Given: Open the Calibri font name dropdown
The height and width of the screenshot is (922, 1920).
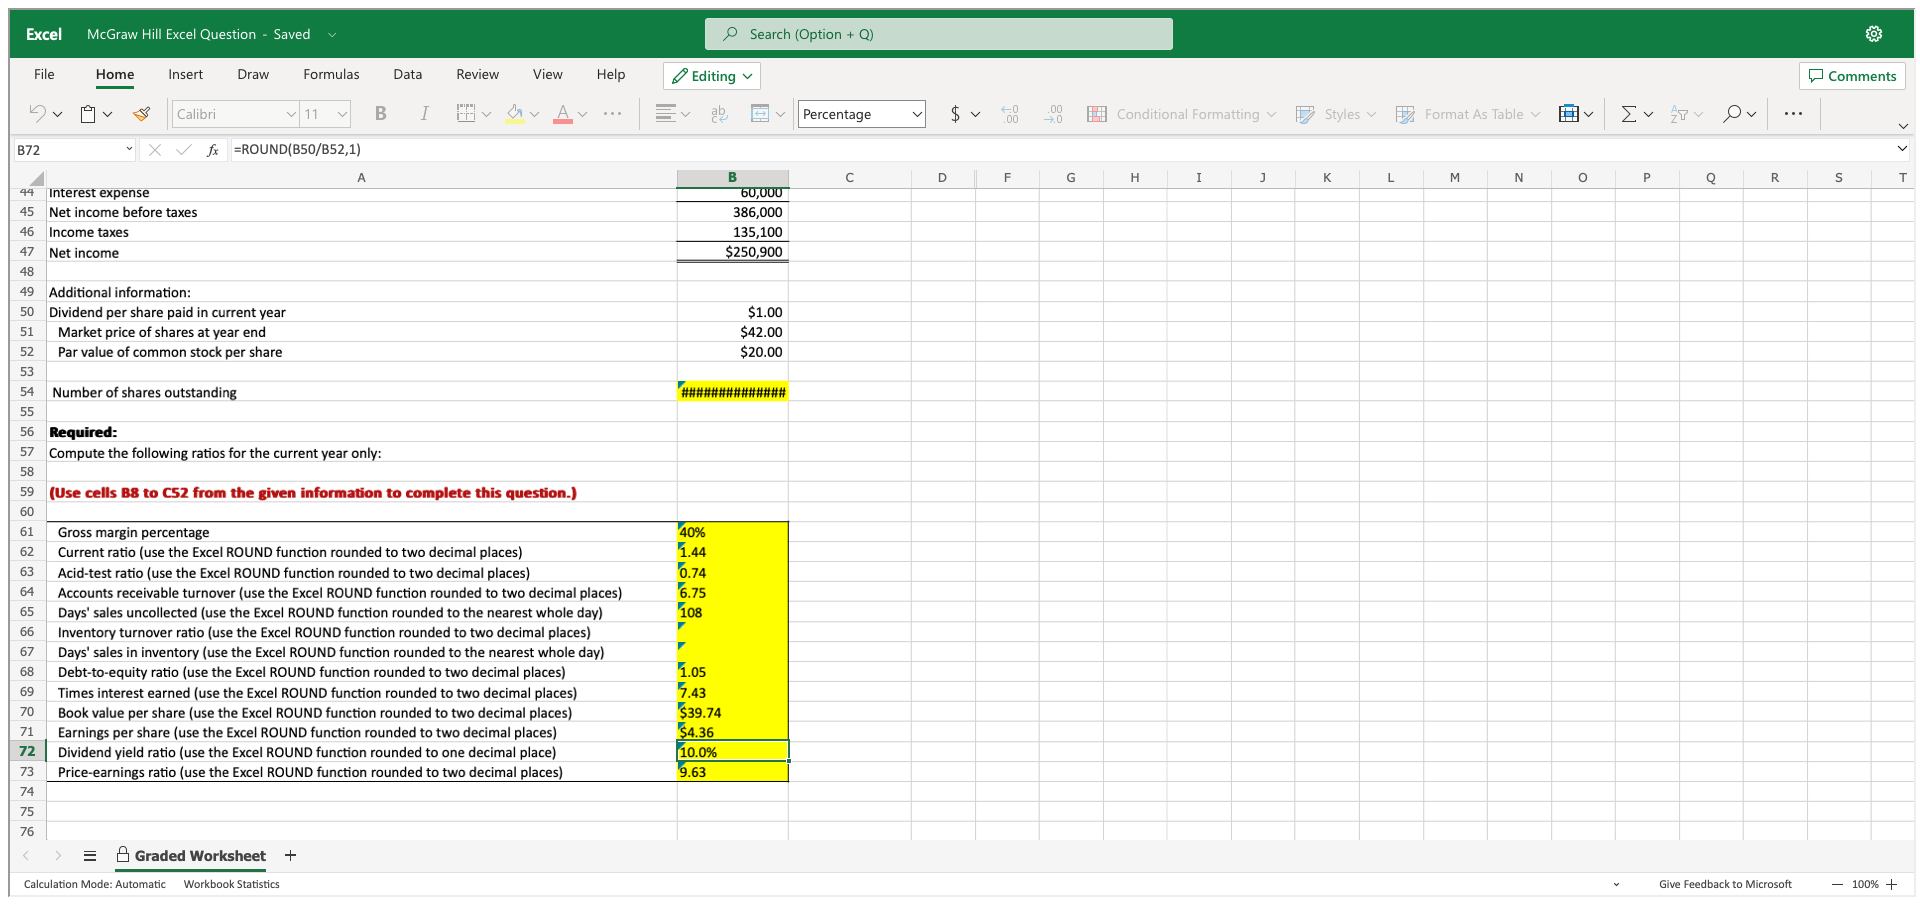Looking at the screenshot, I should [x=291, y=114].
